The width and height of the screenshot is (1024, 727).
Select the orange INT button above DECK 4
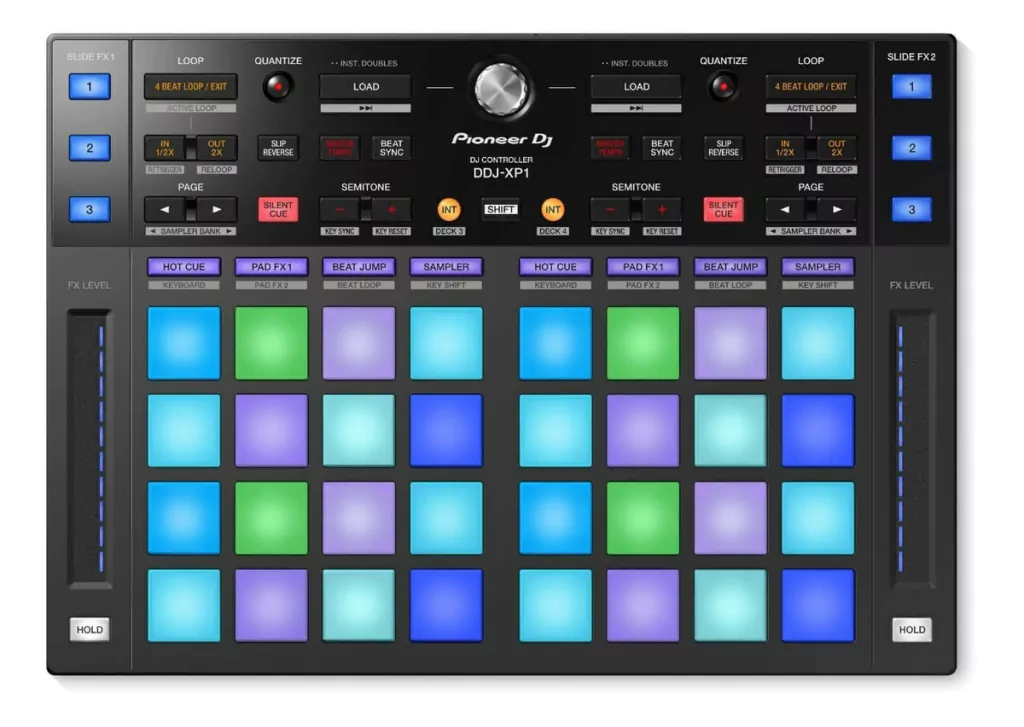[552, 210]
